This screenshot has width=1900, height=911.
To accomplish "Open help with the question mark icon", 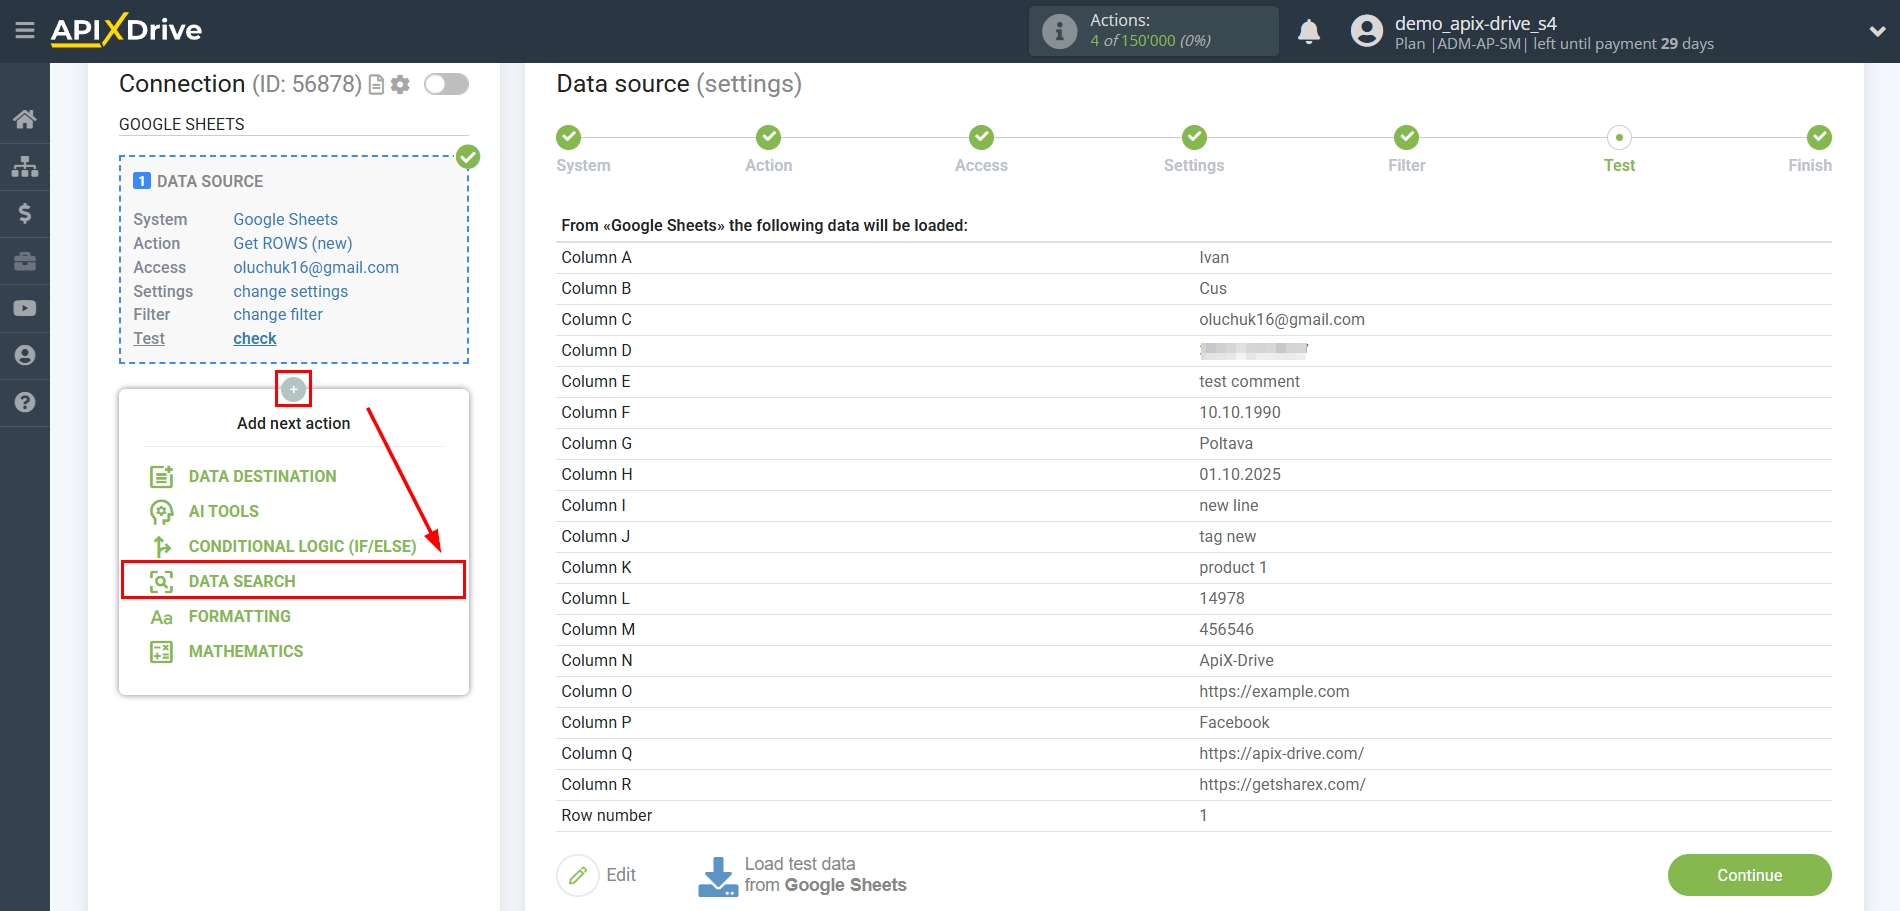I will 25,403.
